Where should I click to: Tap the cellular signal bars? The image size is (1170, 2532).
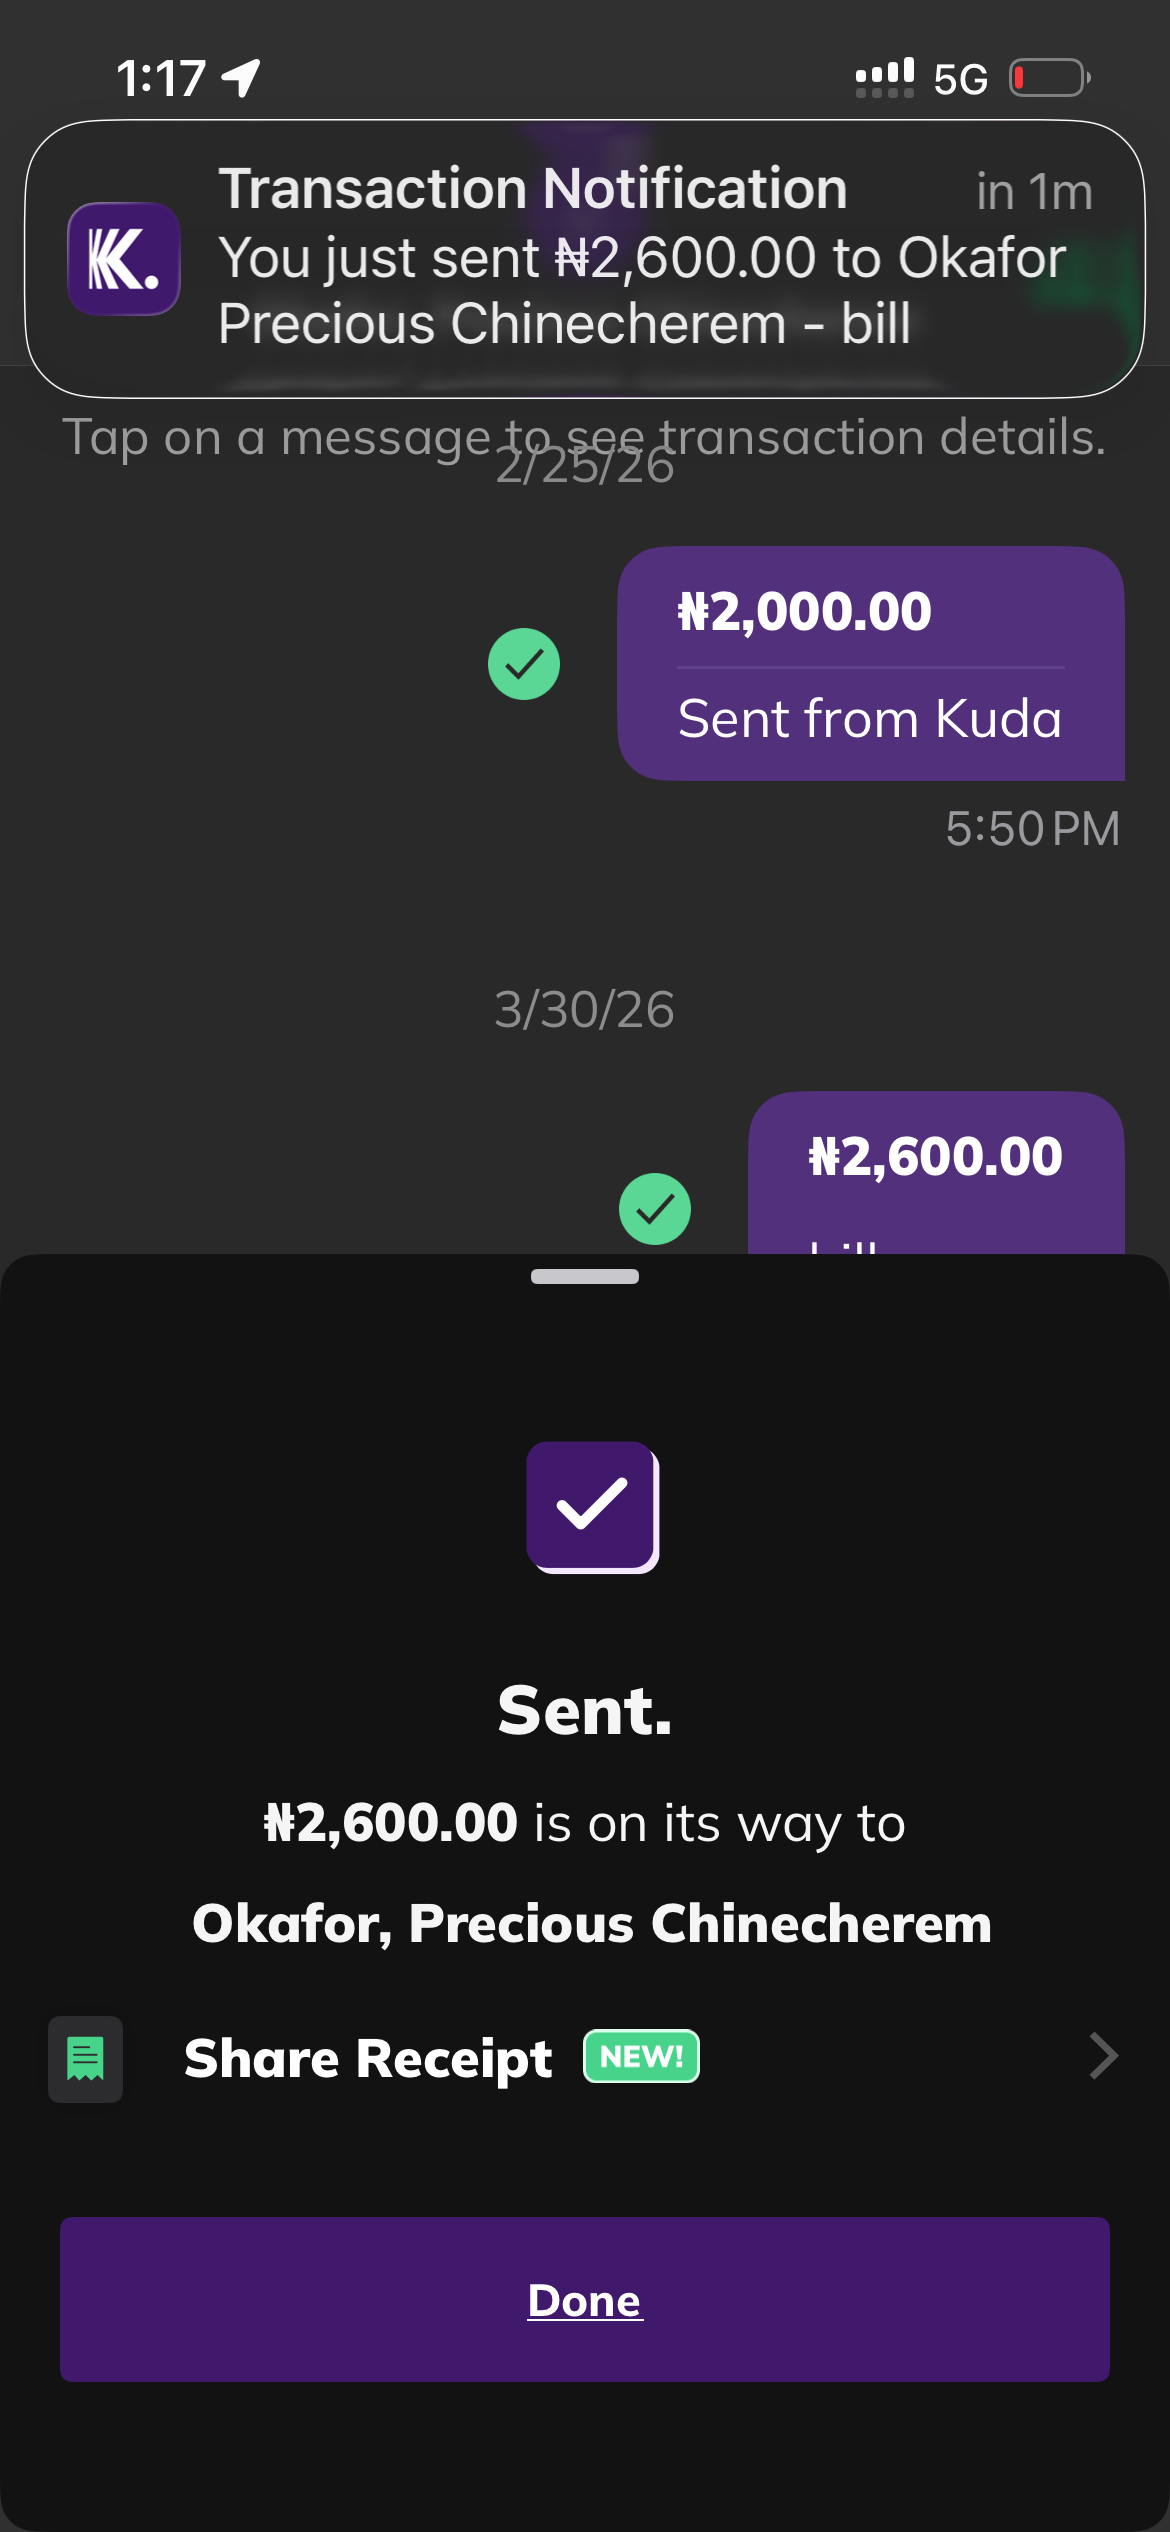point(884,78)
